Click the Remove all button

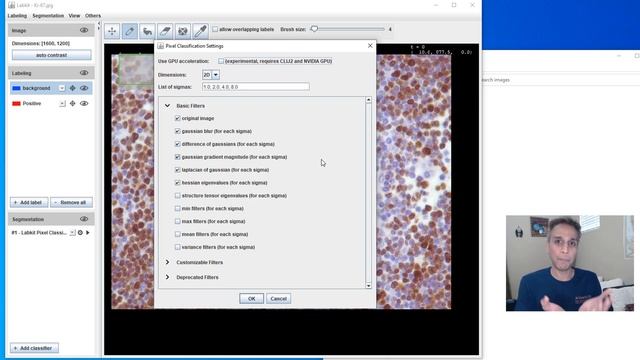(x=71, y=202)
